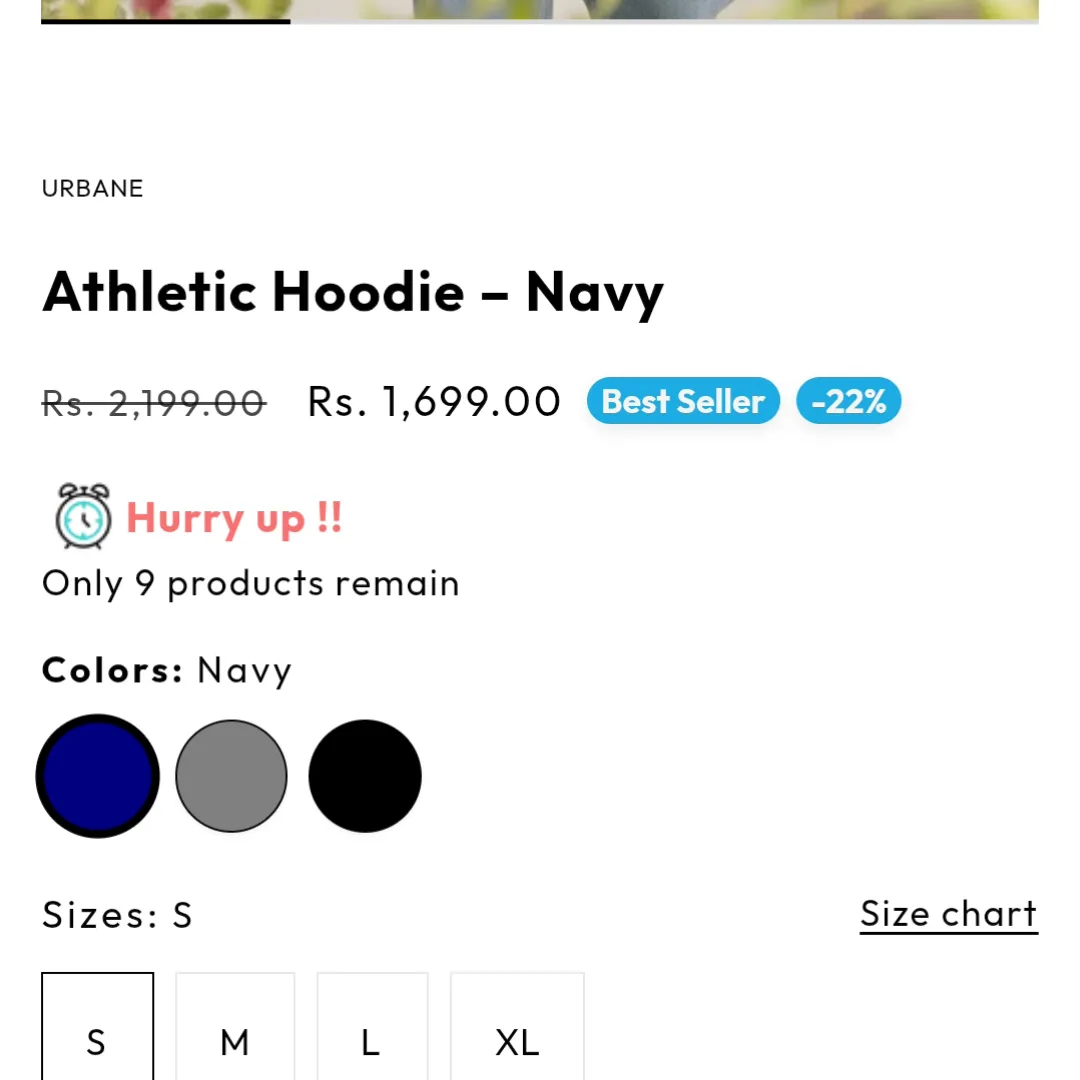Pick the black color swatch
The image size is (1080, 1080).
pos(365,776)
